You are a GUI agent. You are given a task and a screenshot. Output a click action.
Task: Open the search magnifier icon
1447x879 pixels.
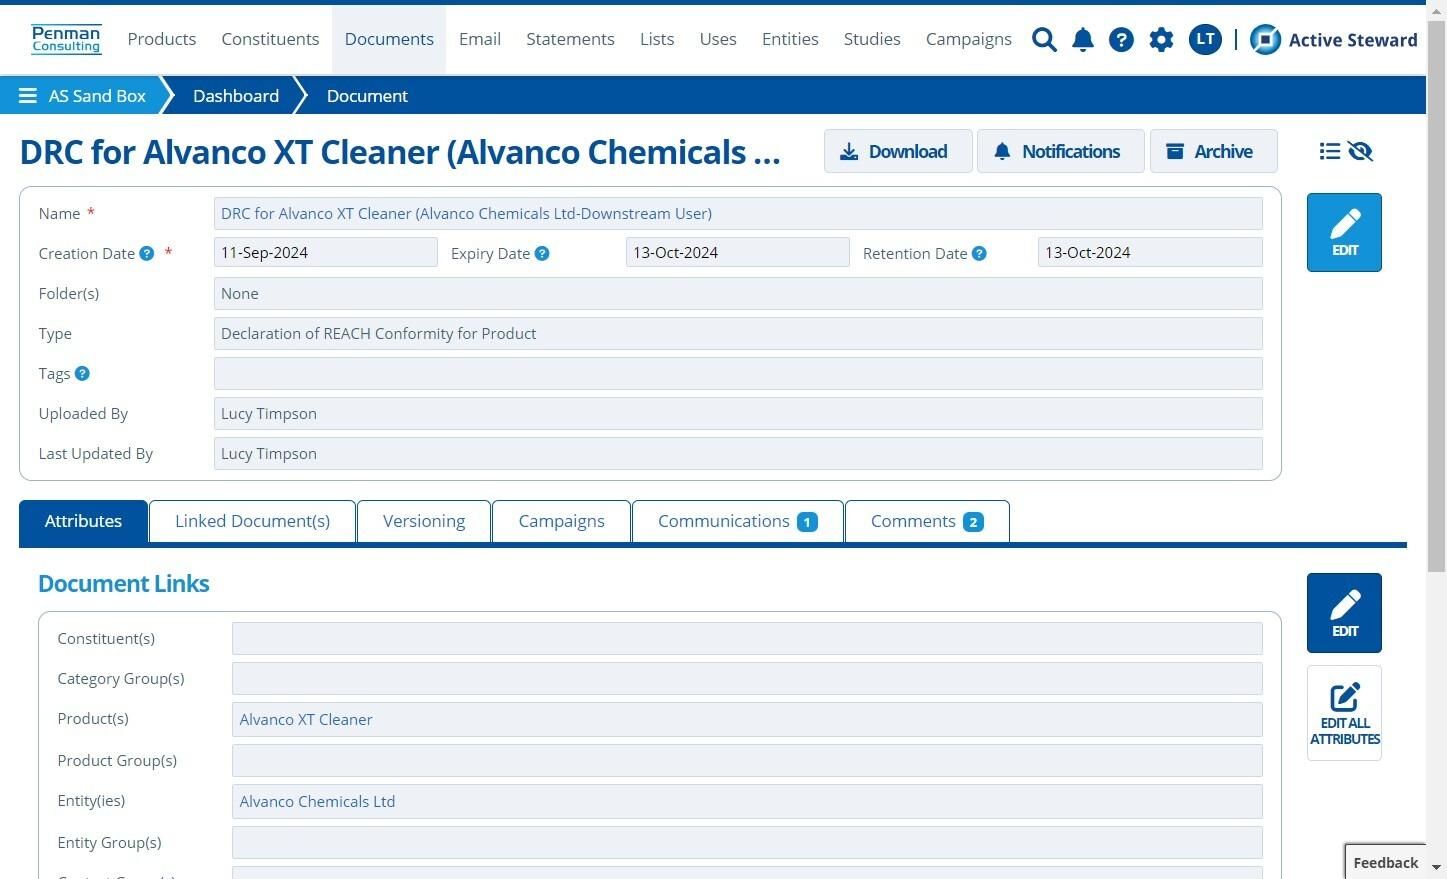point(1044,39)
